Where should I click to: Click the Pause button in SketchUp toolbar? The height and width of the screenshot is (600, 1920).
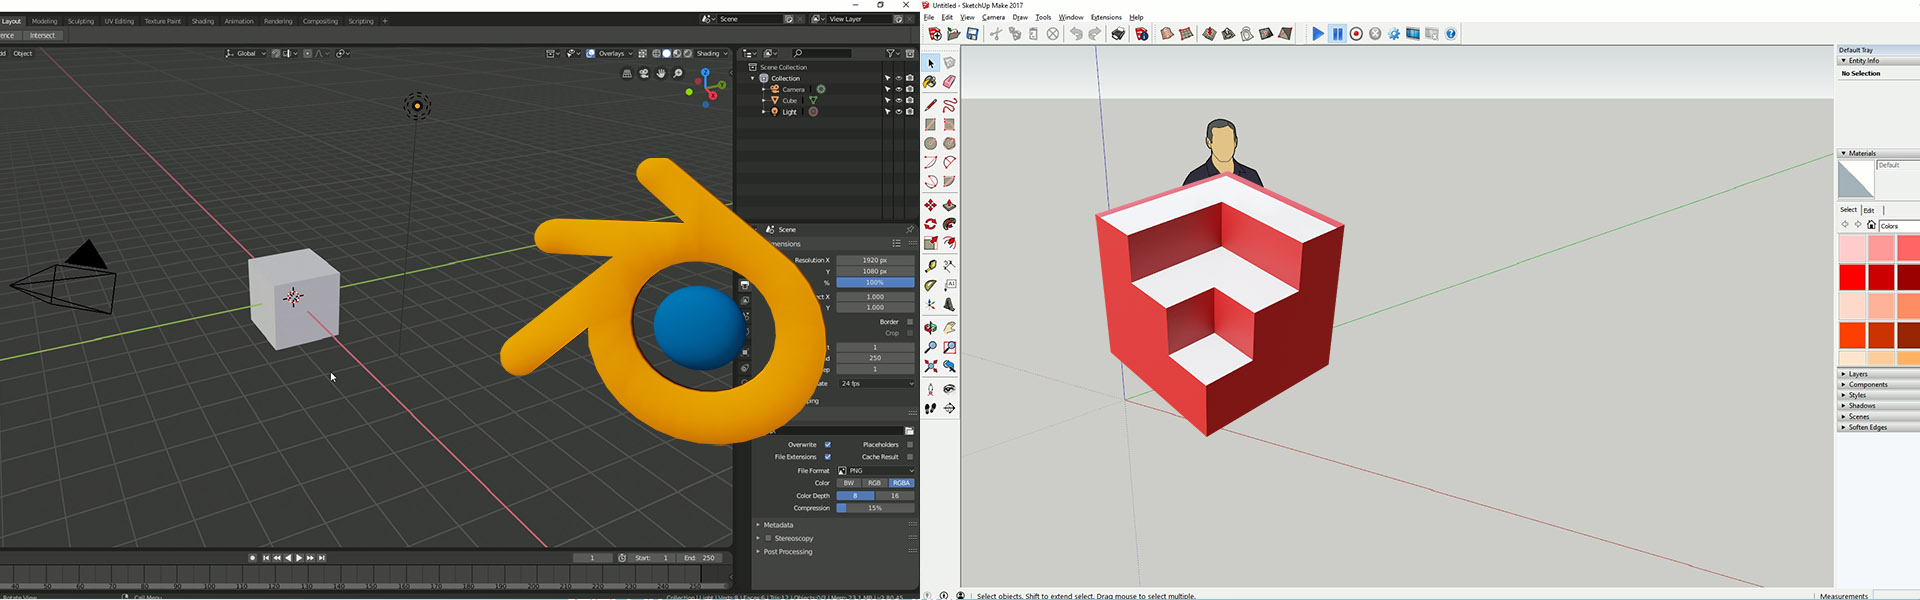tap(1337, 34)
